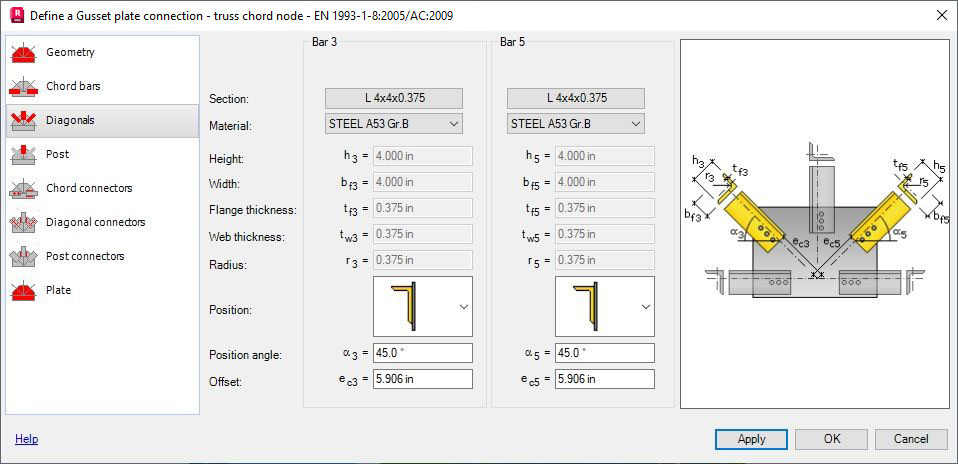Click the tw3 web thickness field
The height and width of the screenshot is (464, 958).
coord(422,234)
